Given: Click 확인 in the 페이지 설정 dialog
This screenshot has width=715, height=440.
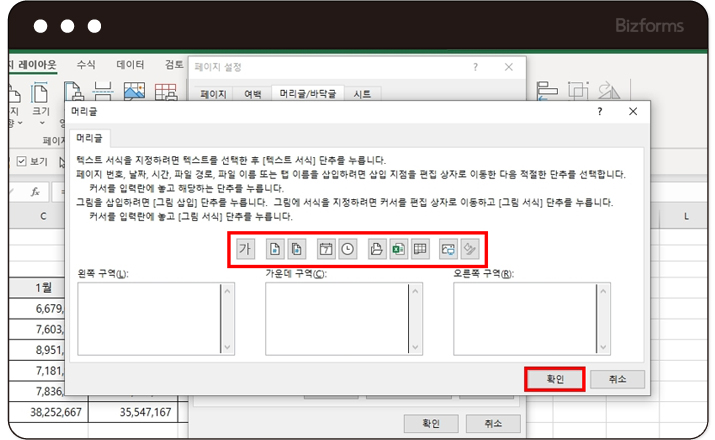Looking at the screenshot, I should click(431, 424).
